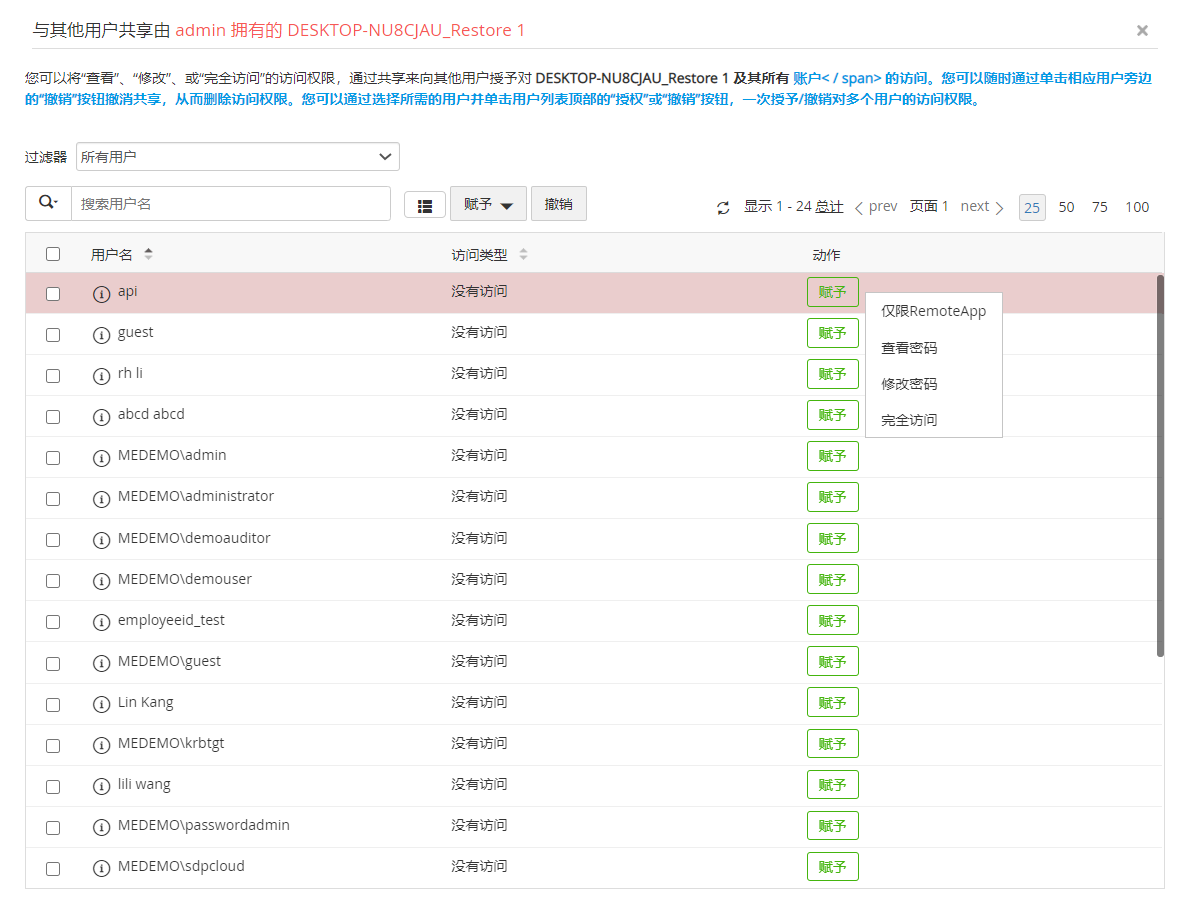The width and height of the screenshot is (1183, 899).
Task: Choose 修改密码 from the grant menu
Action: point(933,384)
